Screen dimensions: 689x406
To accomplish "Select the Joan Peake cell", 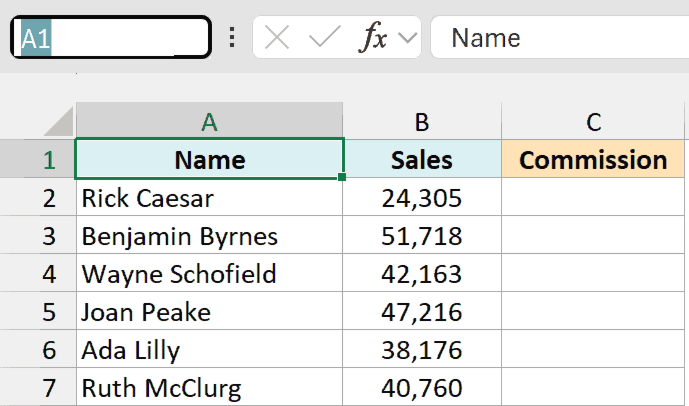I will (x=209, y=311).
